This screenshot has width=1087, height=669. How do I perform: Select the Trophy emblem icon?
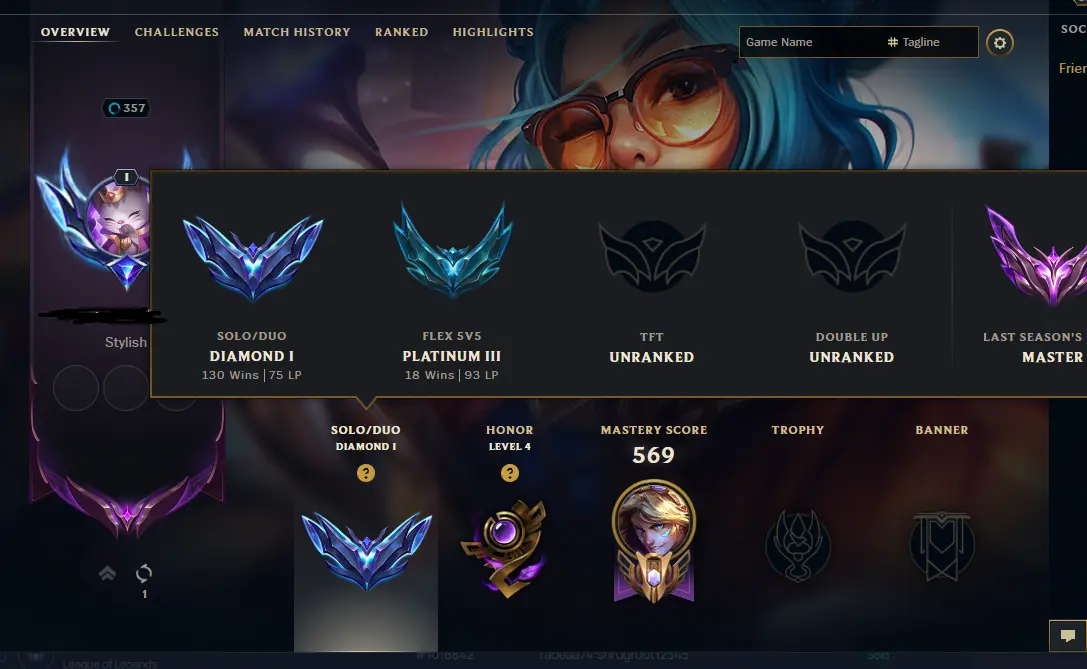[x=798, y=546]
